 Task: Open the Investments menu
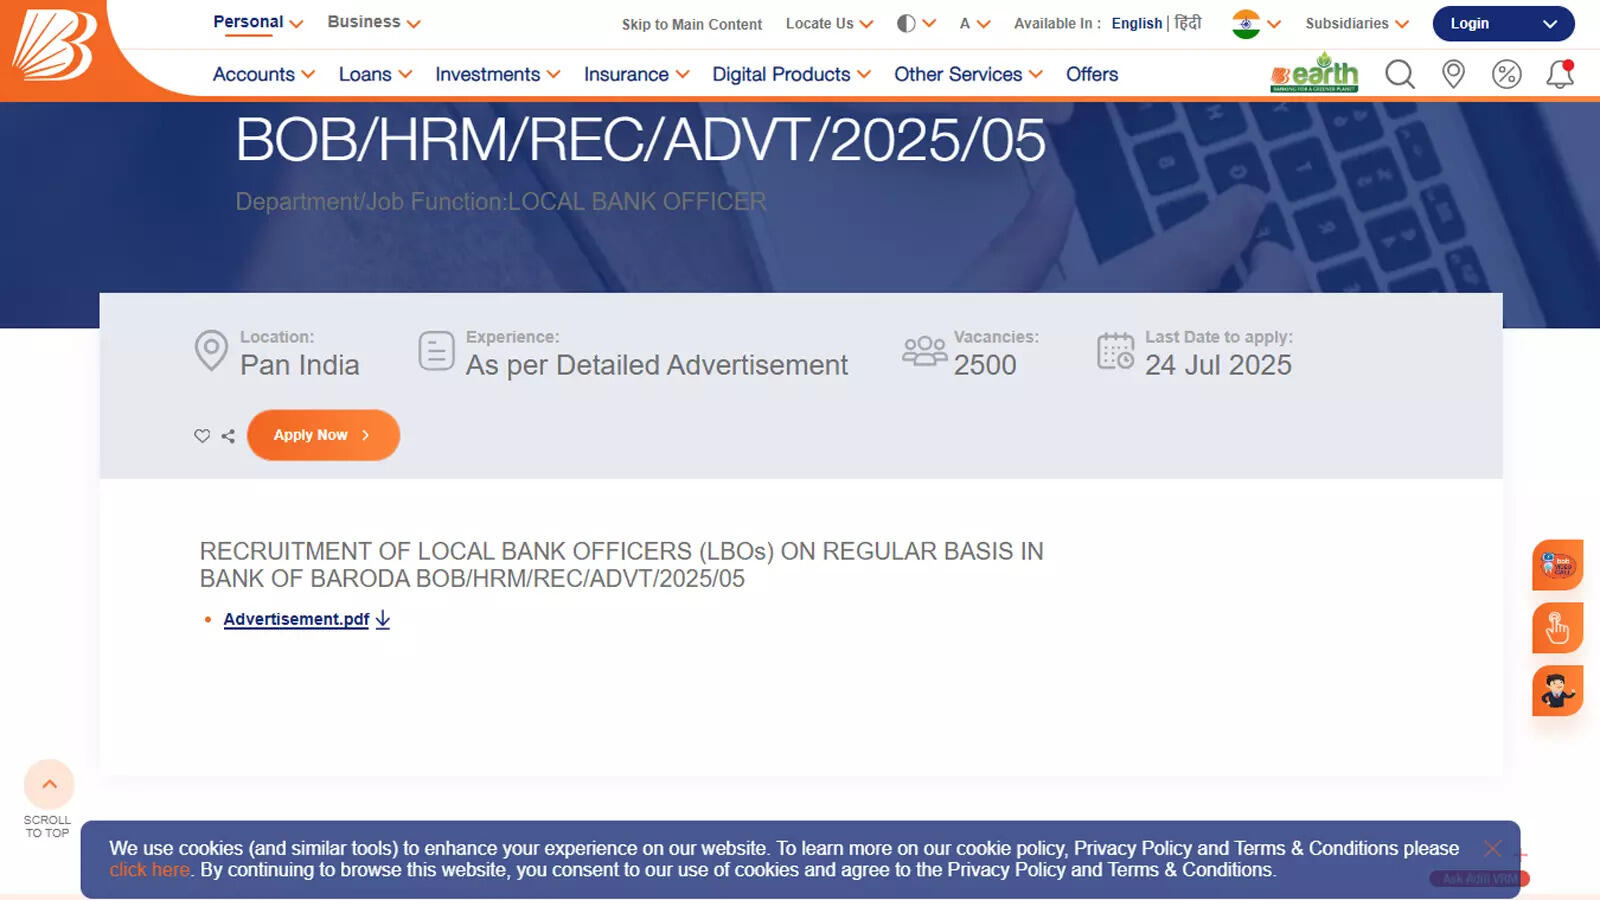tap(498, 74)
